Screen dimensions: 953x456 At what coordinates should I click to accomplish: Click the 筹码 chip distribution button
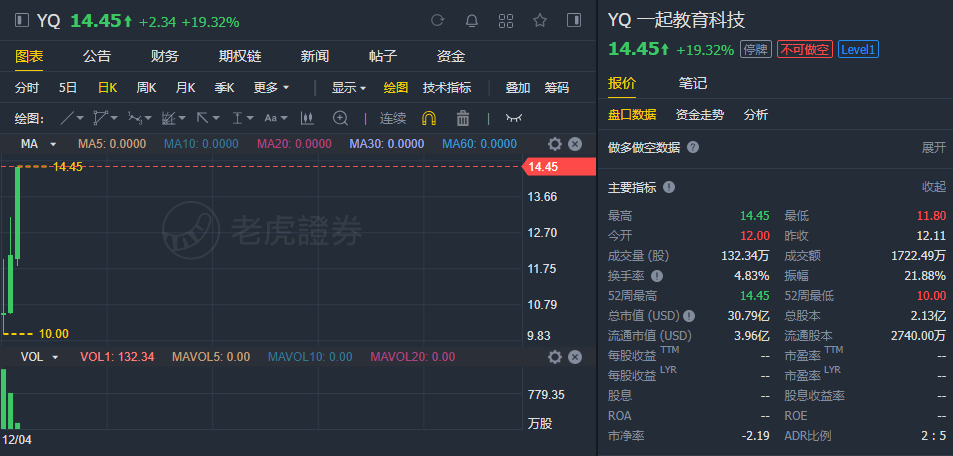pyautogui.click(x=557, y=88)
